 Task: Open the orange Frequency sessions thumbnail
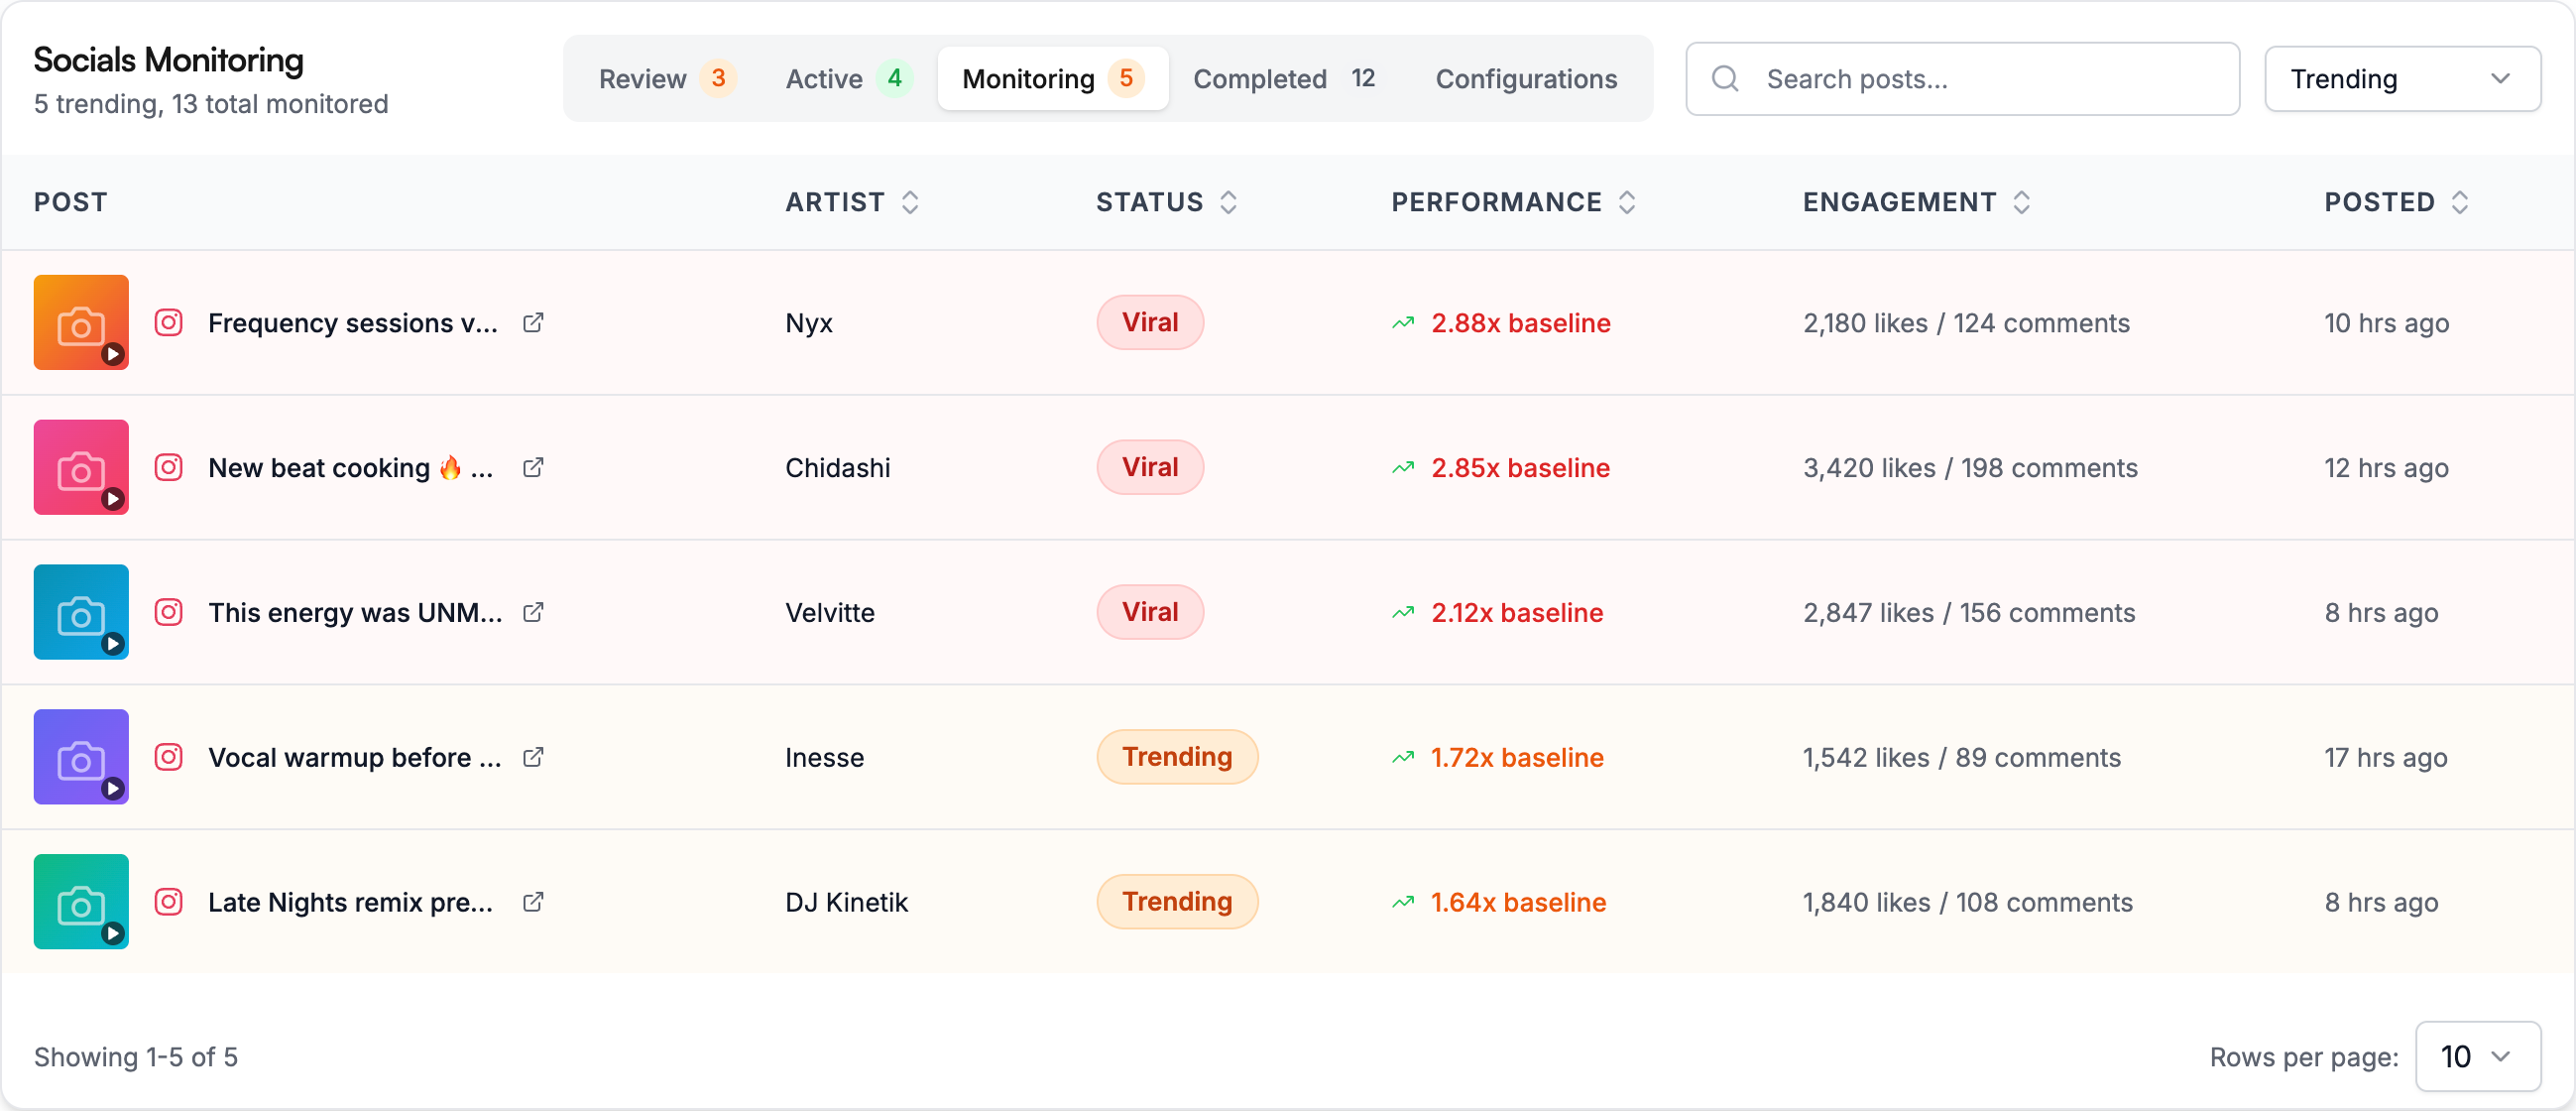point(81,323)
